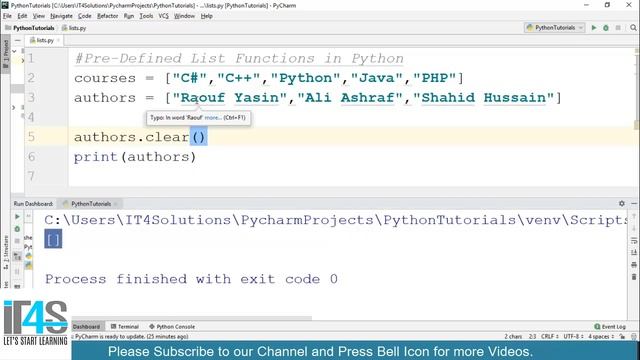Screen dimensions: 640x360
Task: Open the Code menu
Action: [84, 16]
